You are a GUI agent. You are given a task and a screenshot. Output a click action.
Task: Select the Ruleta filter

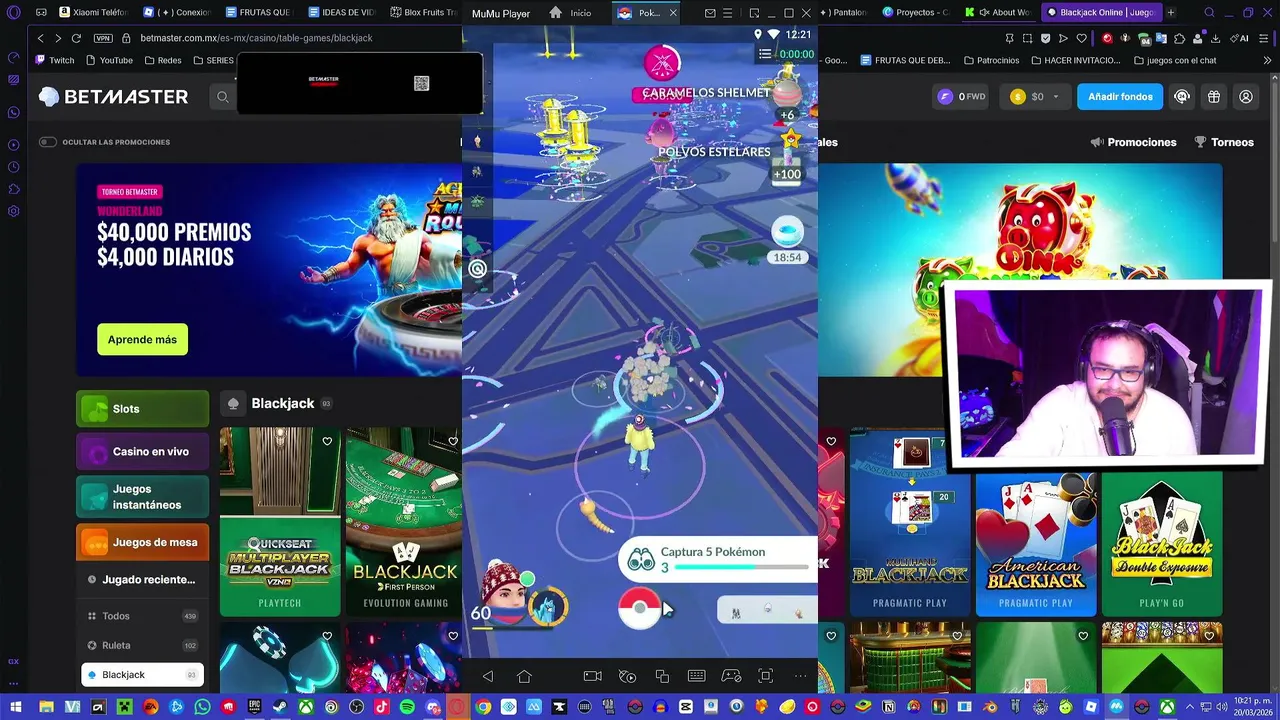pos(142,646)
